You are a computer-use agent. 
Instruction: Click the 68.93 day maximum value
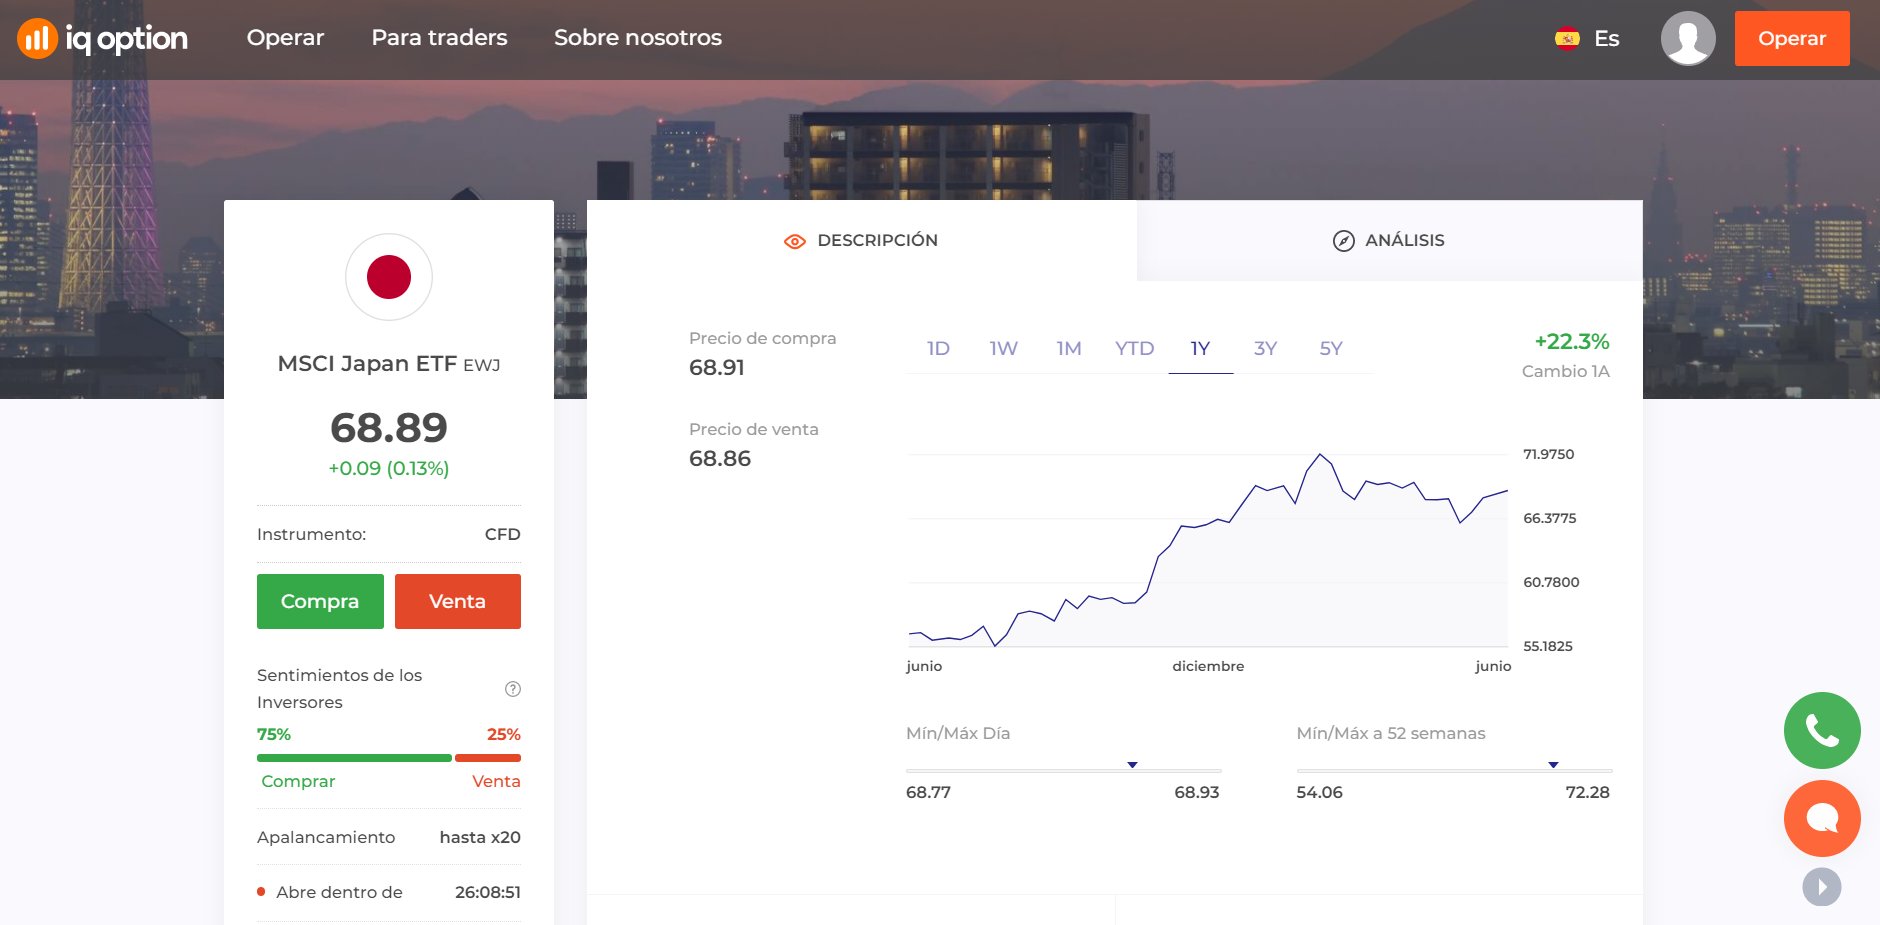click(x=1197, y=792)
